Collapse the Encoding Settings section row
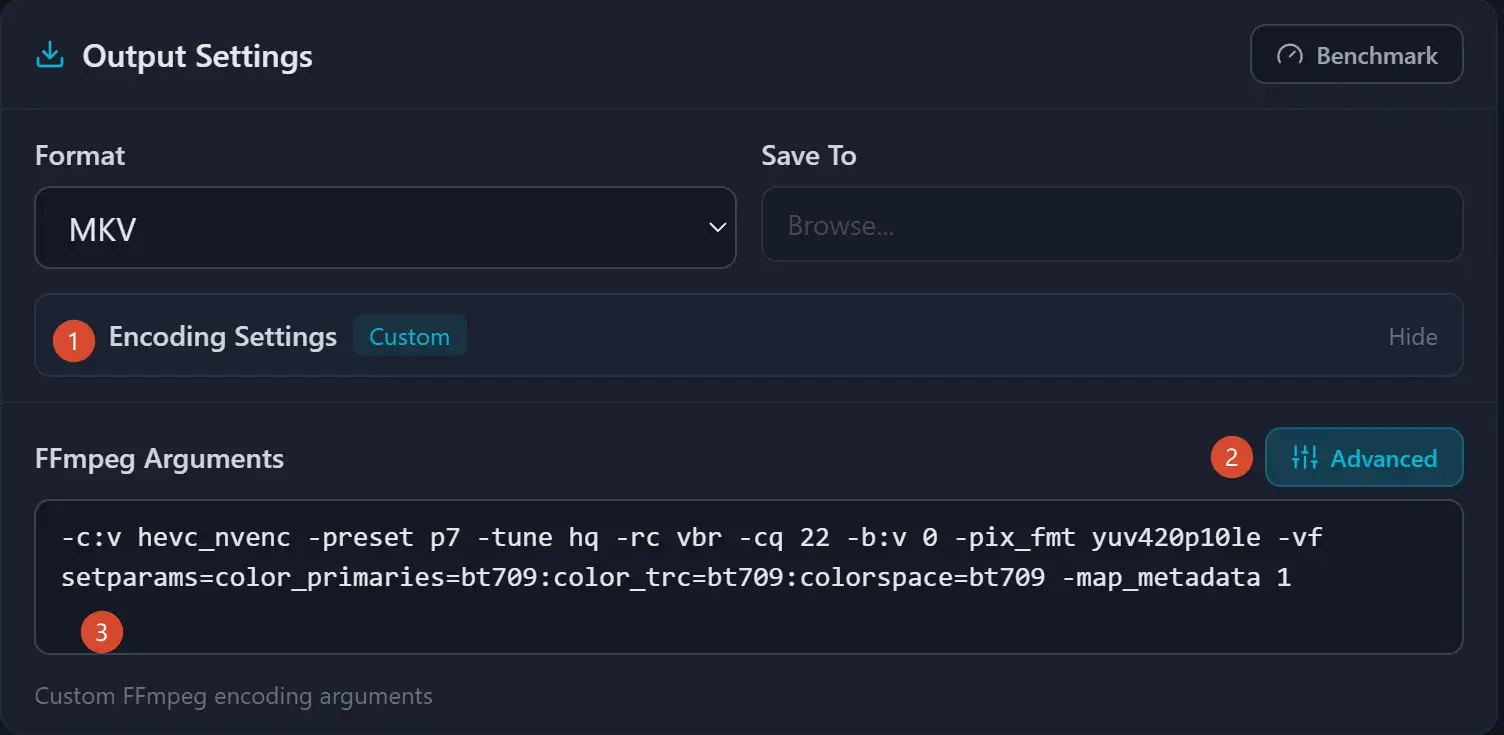This screenshot has height=735, width=1504. point(749,335)
